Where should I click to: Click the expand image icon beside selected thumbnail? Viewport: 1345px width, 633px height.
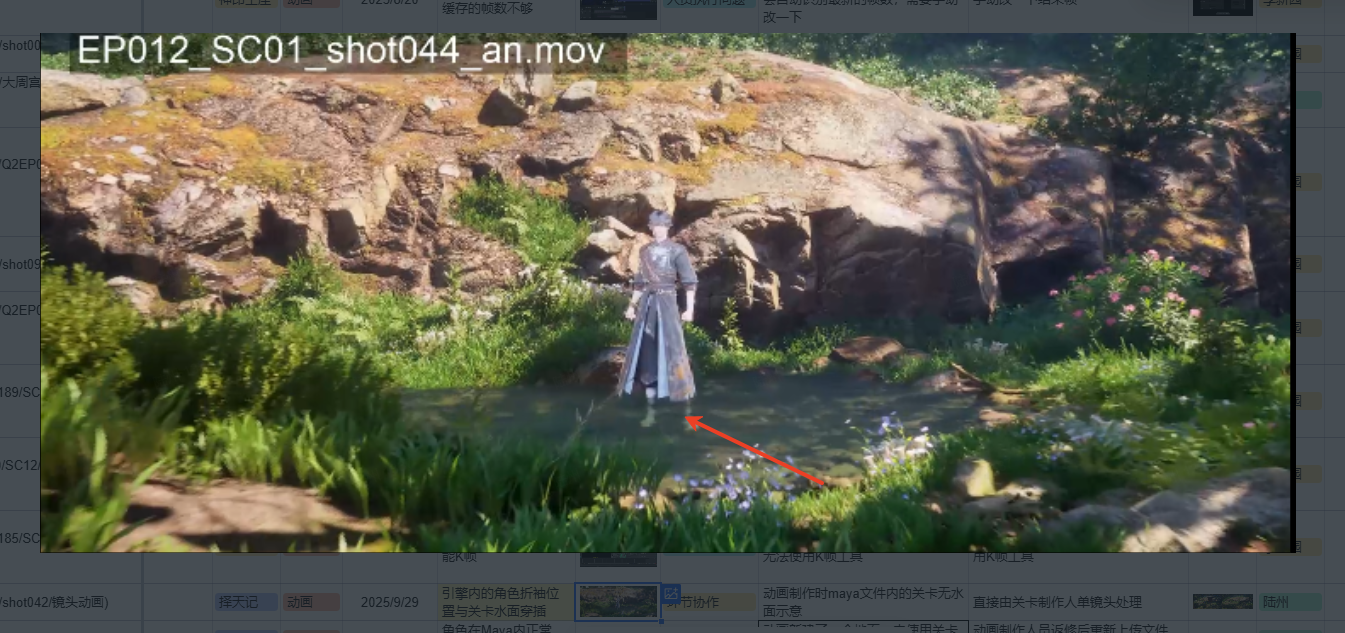point(671,593)
